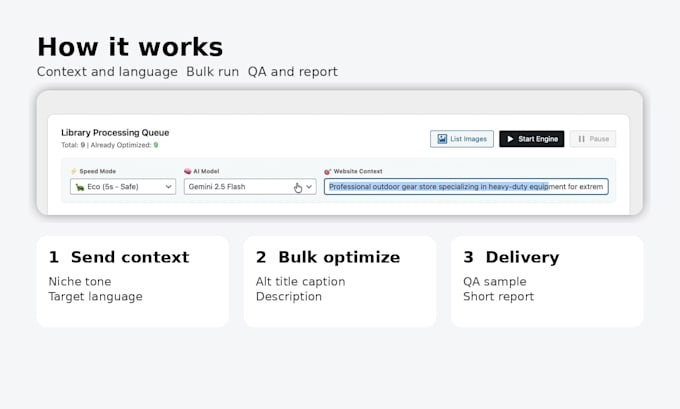Click the Pause bars icon
This screenshot has width=680, height=409.
pyautogui.click(x=582, y=139)
